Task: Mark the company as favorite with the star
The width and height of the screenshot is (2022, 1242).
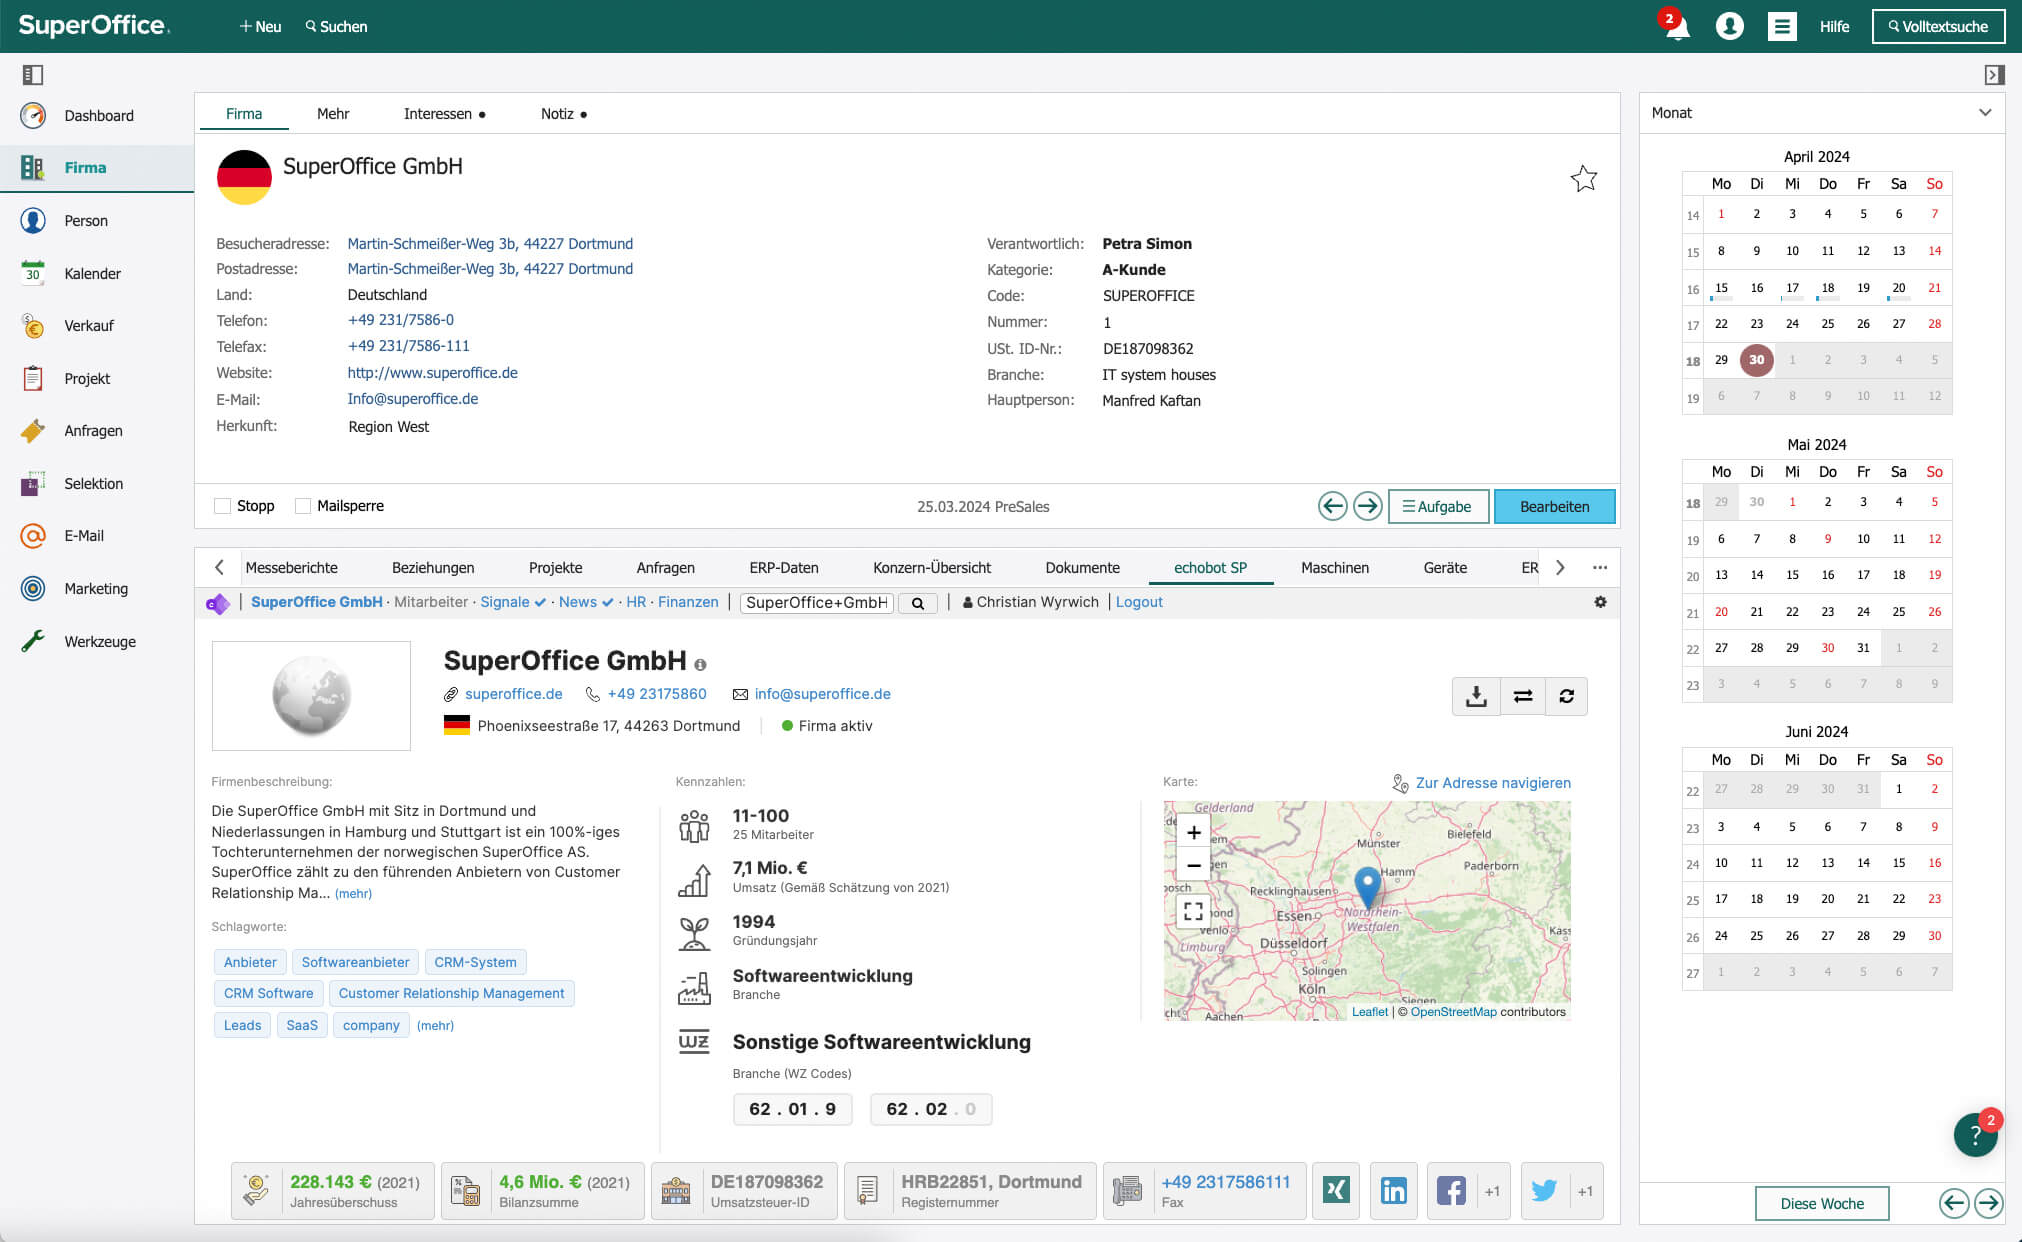Action: pyautogui.click(x=1584, y=178)
